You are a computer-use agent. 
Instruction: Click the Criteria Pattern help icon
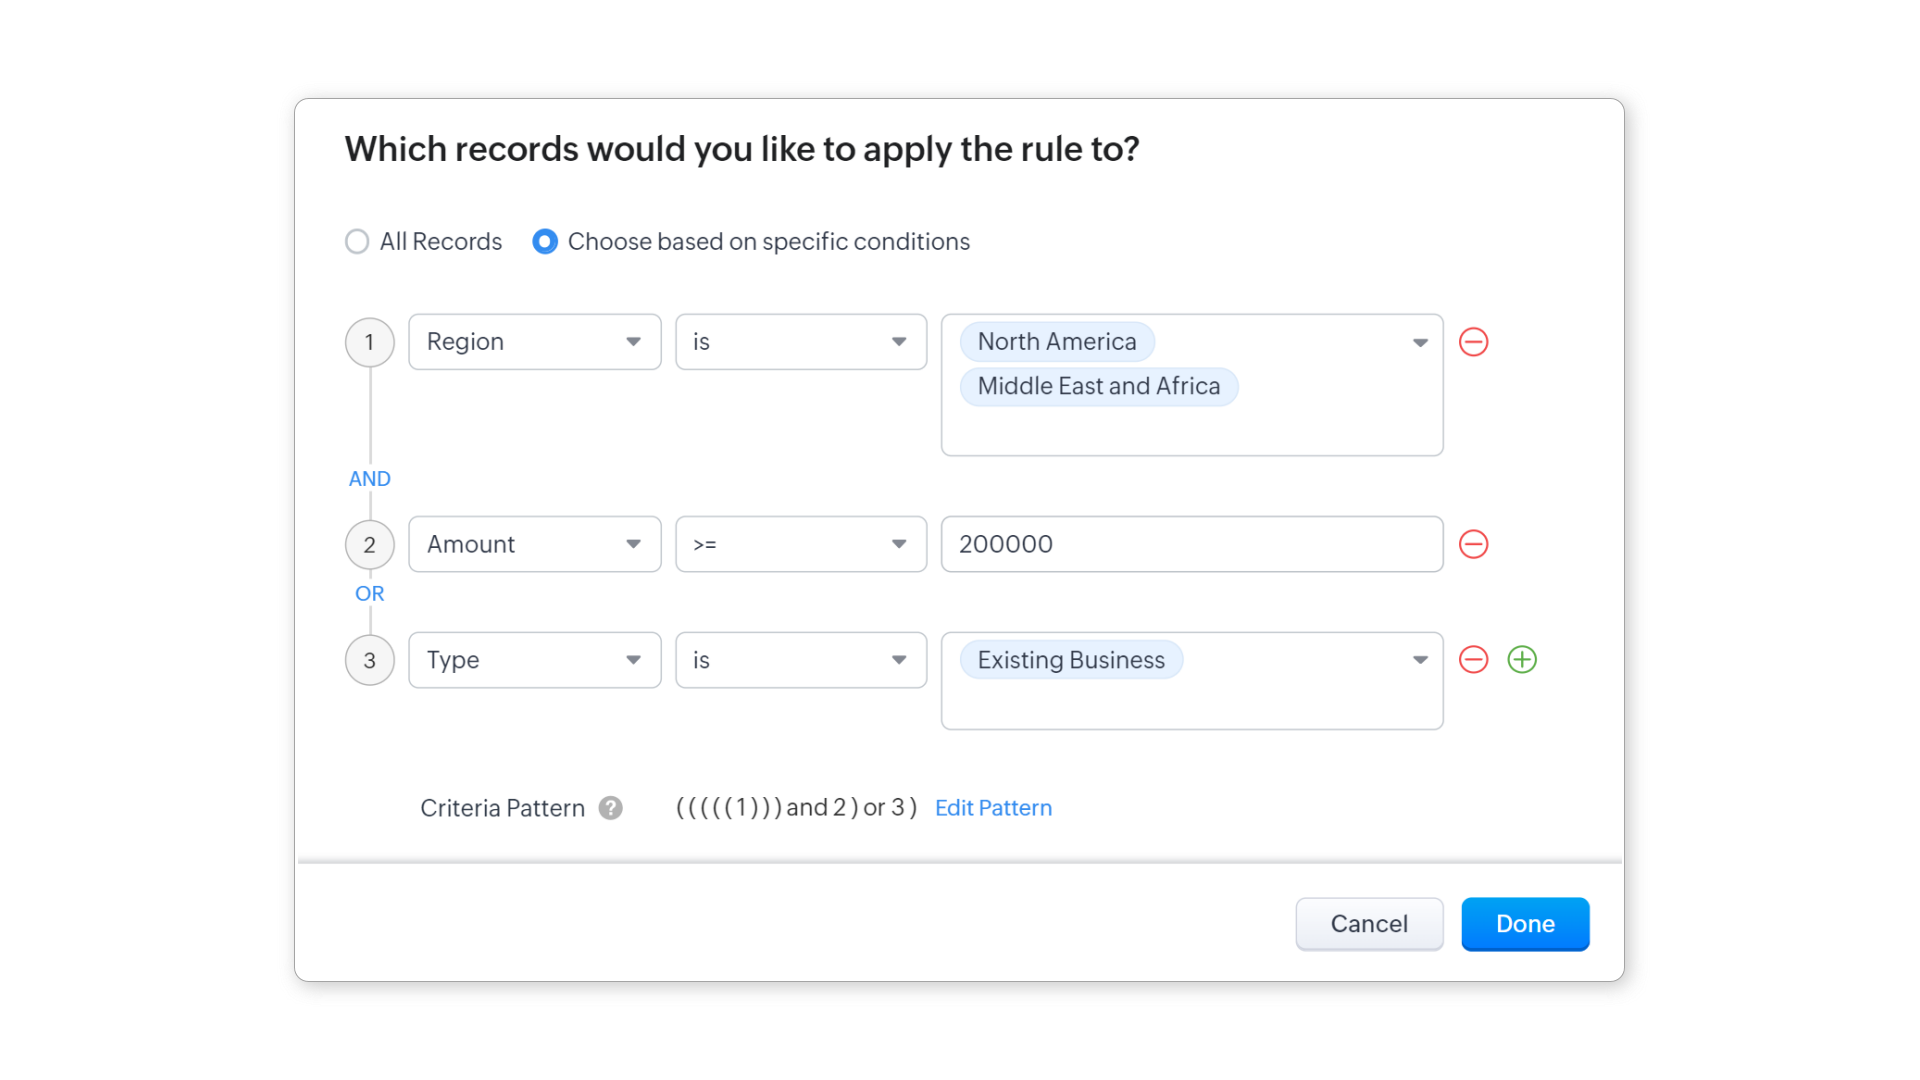[x=610, y=808]
